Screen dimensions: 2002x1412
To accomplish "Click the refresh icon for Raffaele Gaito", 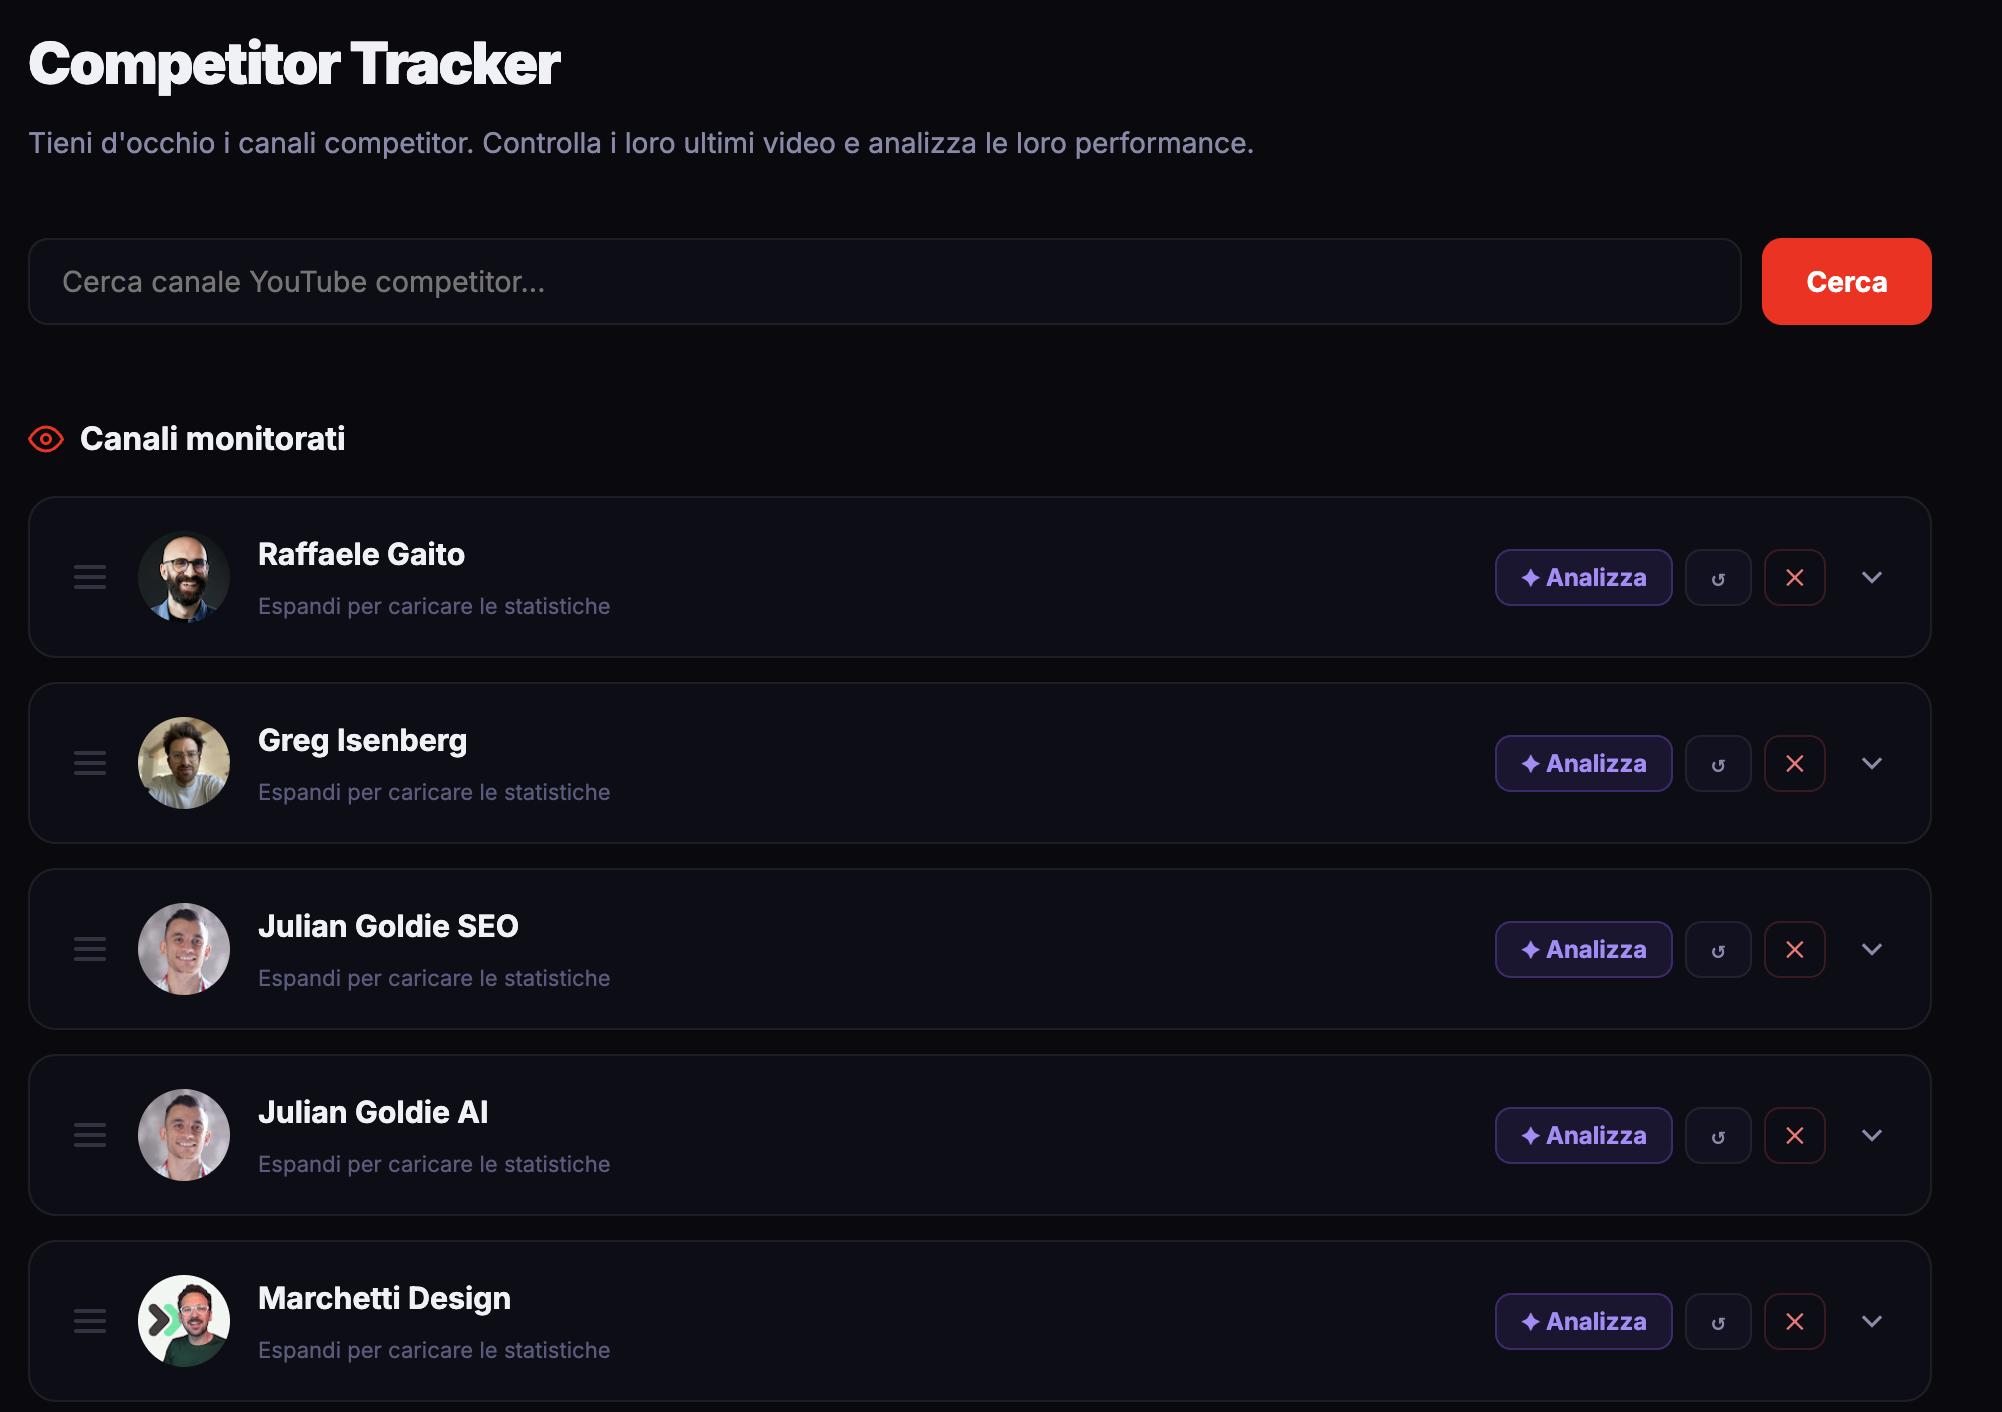I will (1718, 577).
